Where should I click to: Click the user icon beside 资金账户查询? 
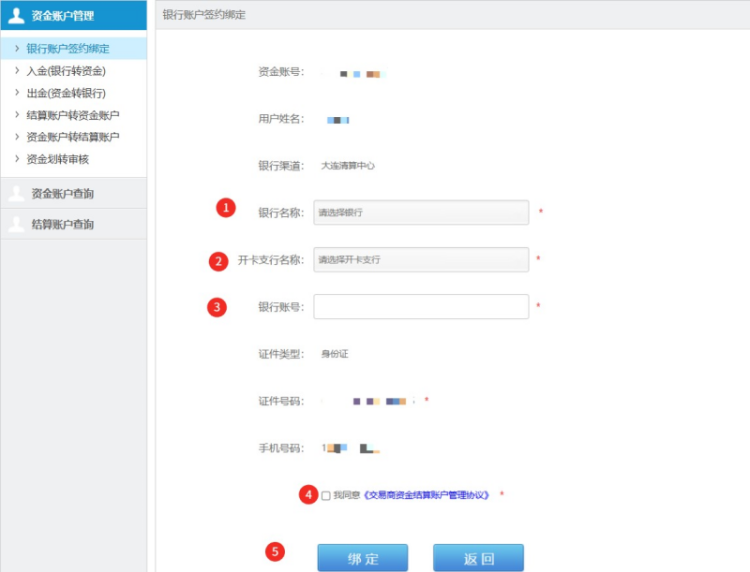(x=16, y=193)
